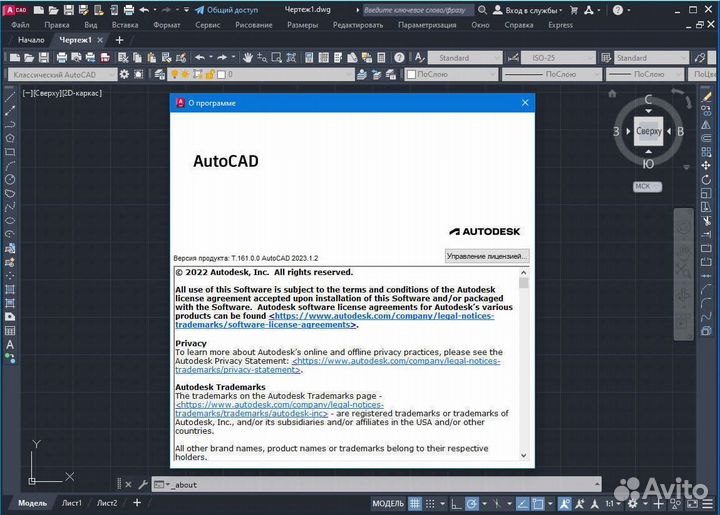Click the scroll down arrow in About dialog
720x515 pixels.
click(x=523, y=456)
